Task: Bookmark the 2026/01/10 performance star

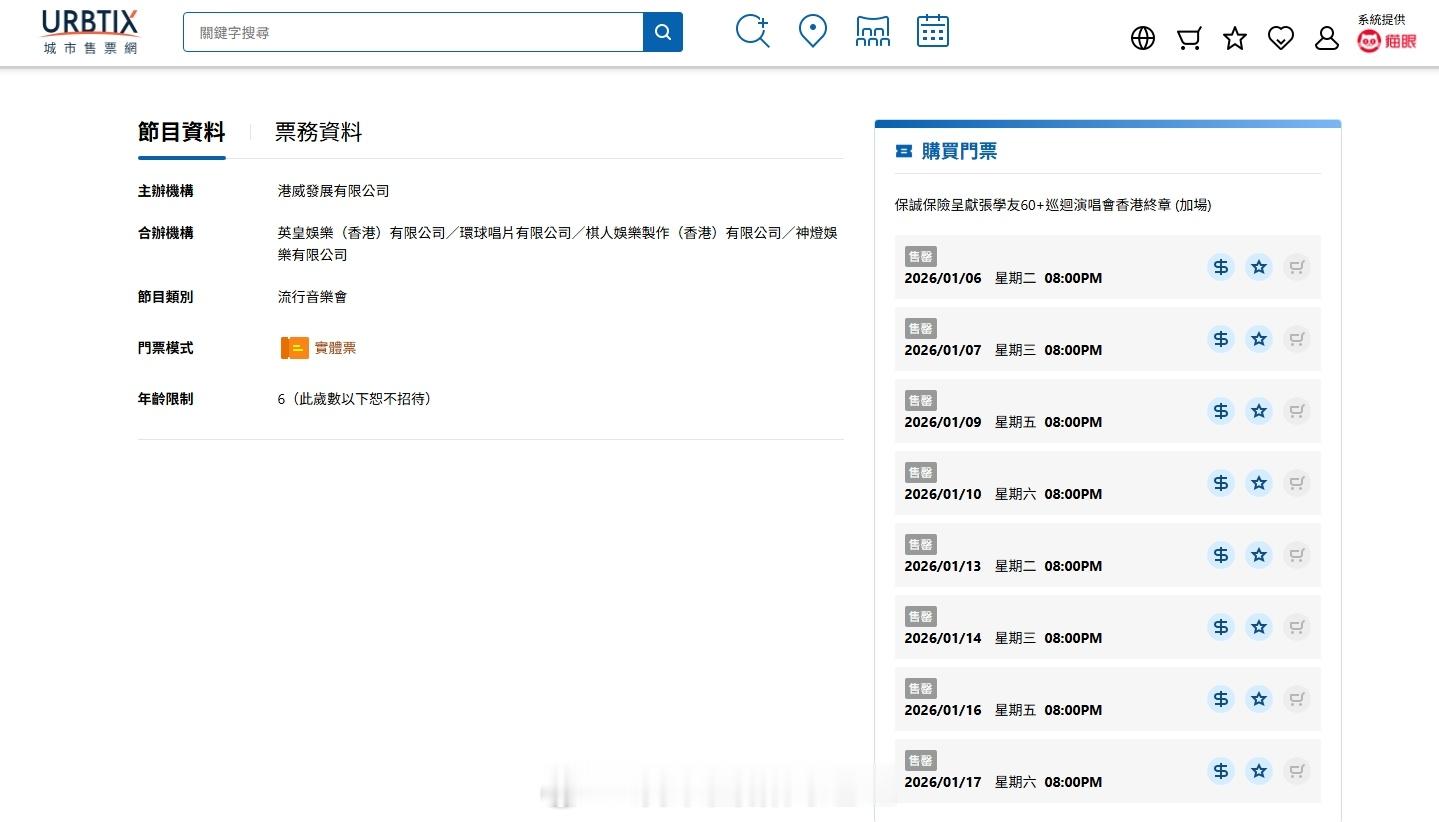Action: tap(1259, 483)
